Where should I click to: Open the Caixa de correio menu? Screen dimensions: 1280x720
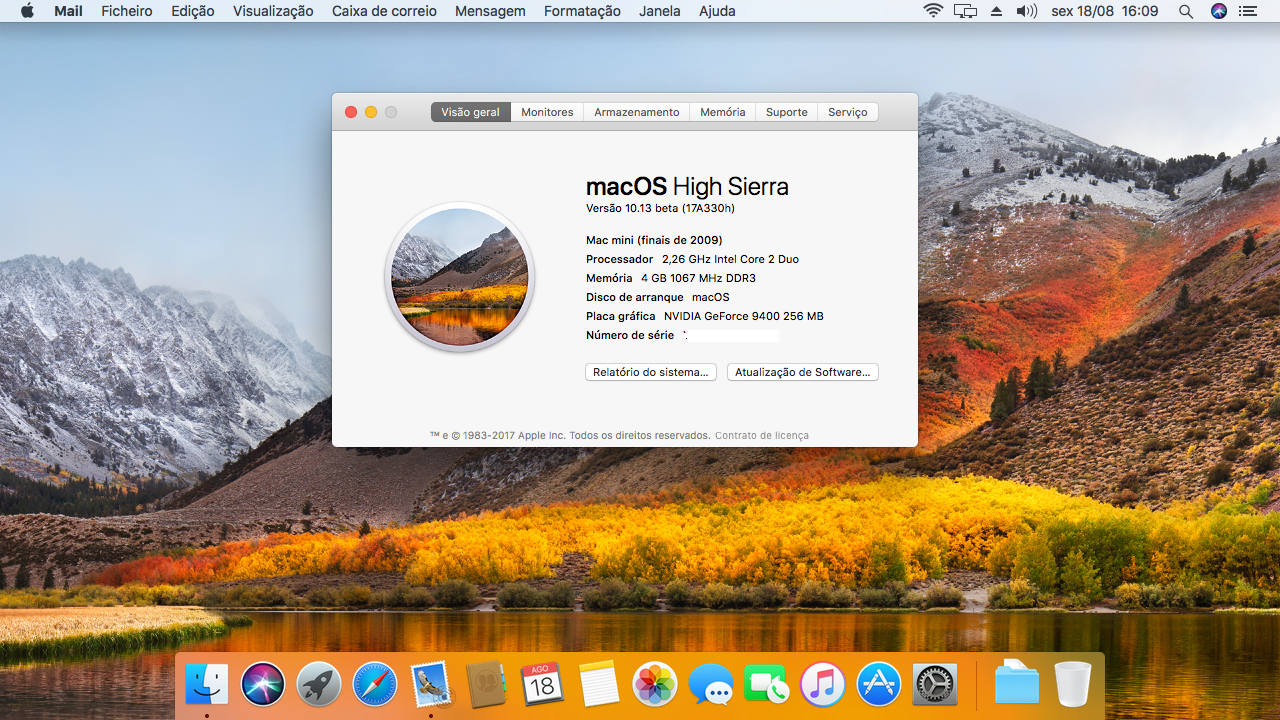[x=384, y=11]
